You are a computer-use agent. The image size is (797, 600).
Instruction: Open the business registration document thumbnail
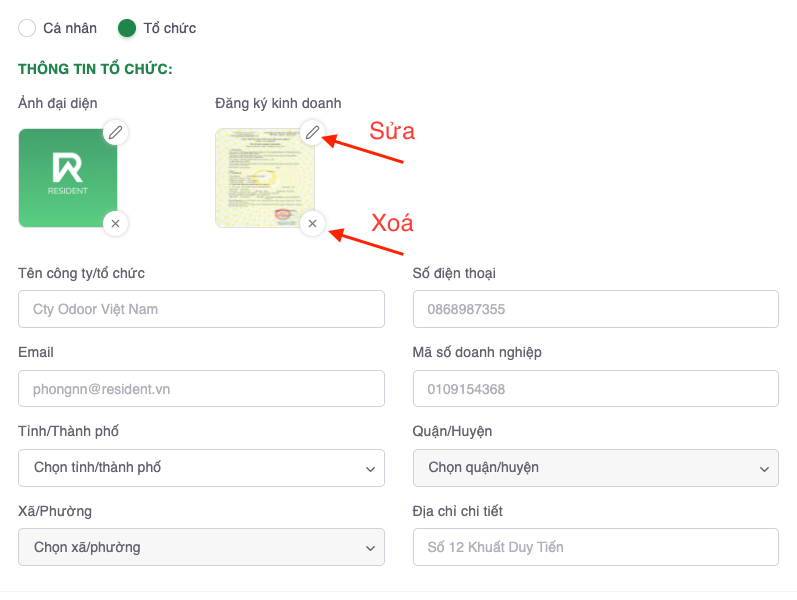pyautogui.click(x=264, y=178)
